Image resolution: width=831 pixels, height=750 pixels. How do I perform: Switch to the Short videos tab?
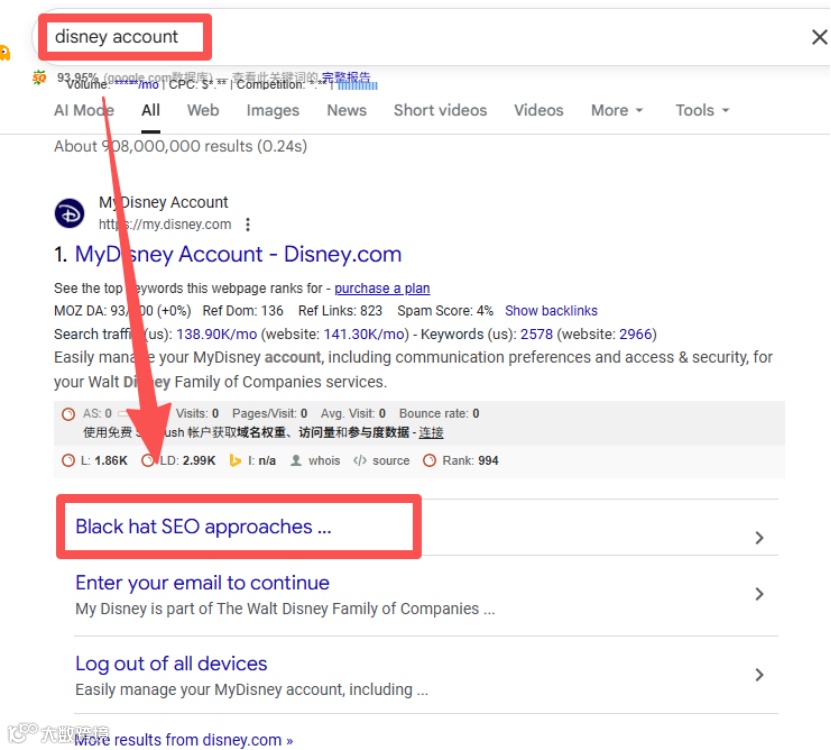pyautogui.click(x=440, y=110)
